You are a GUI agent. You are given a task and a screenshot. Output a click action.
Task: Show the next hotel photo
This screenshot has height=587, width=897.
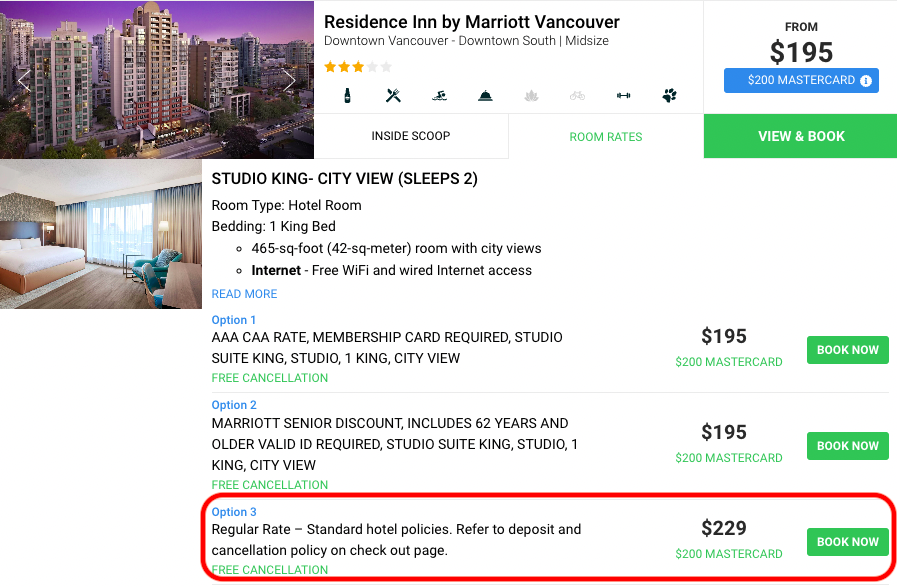pyautogui.click(x=290, y=81)
